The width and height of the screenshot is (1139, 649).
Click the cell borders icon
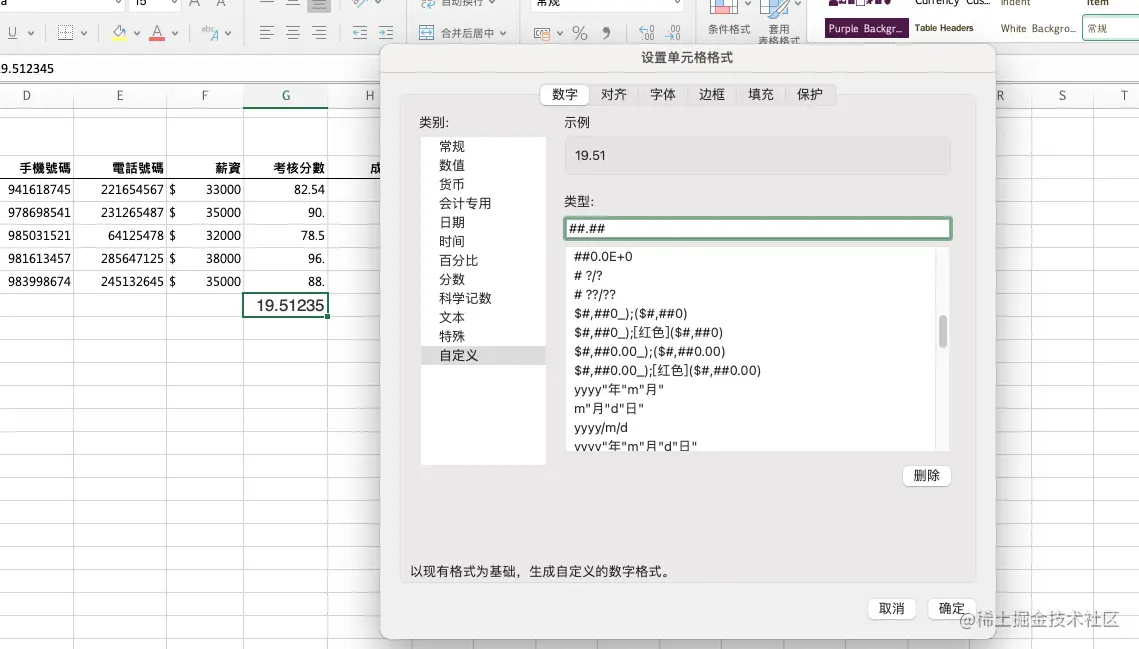[x=65, y=33]
